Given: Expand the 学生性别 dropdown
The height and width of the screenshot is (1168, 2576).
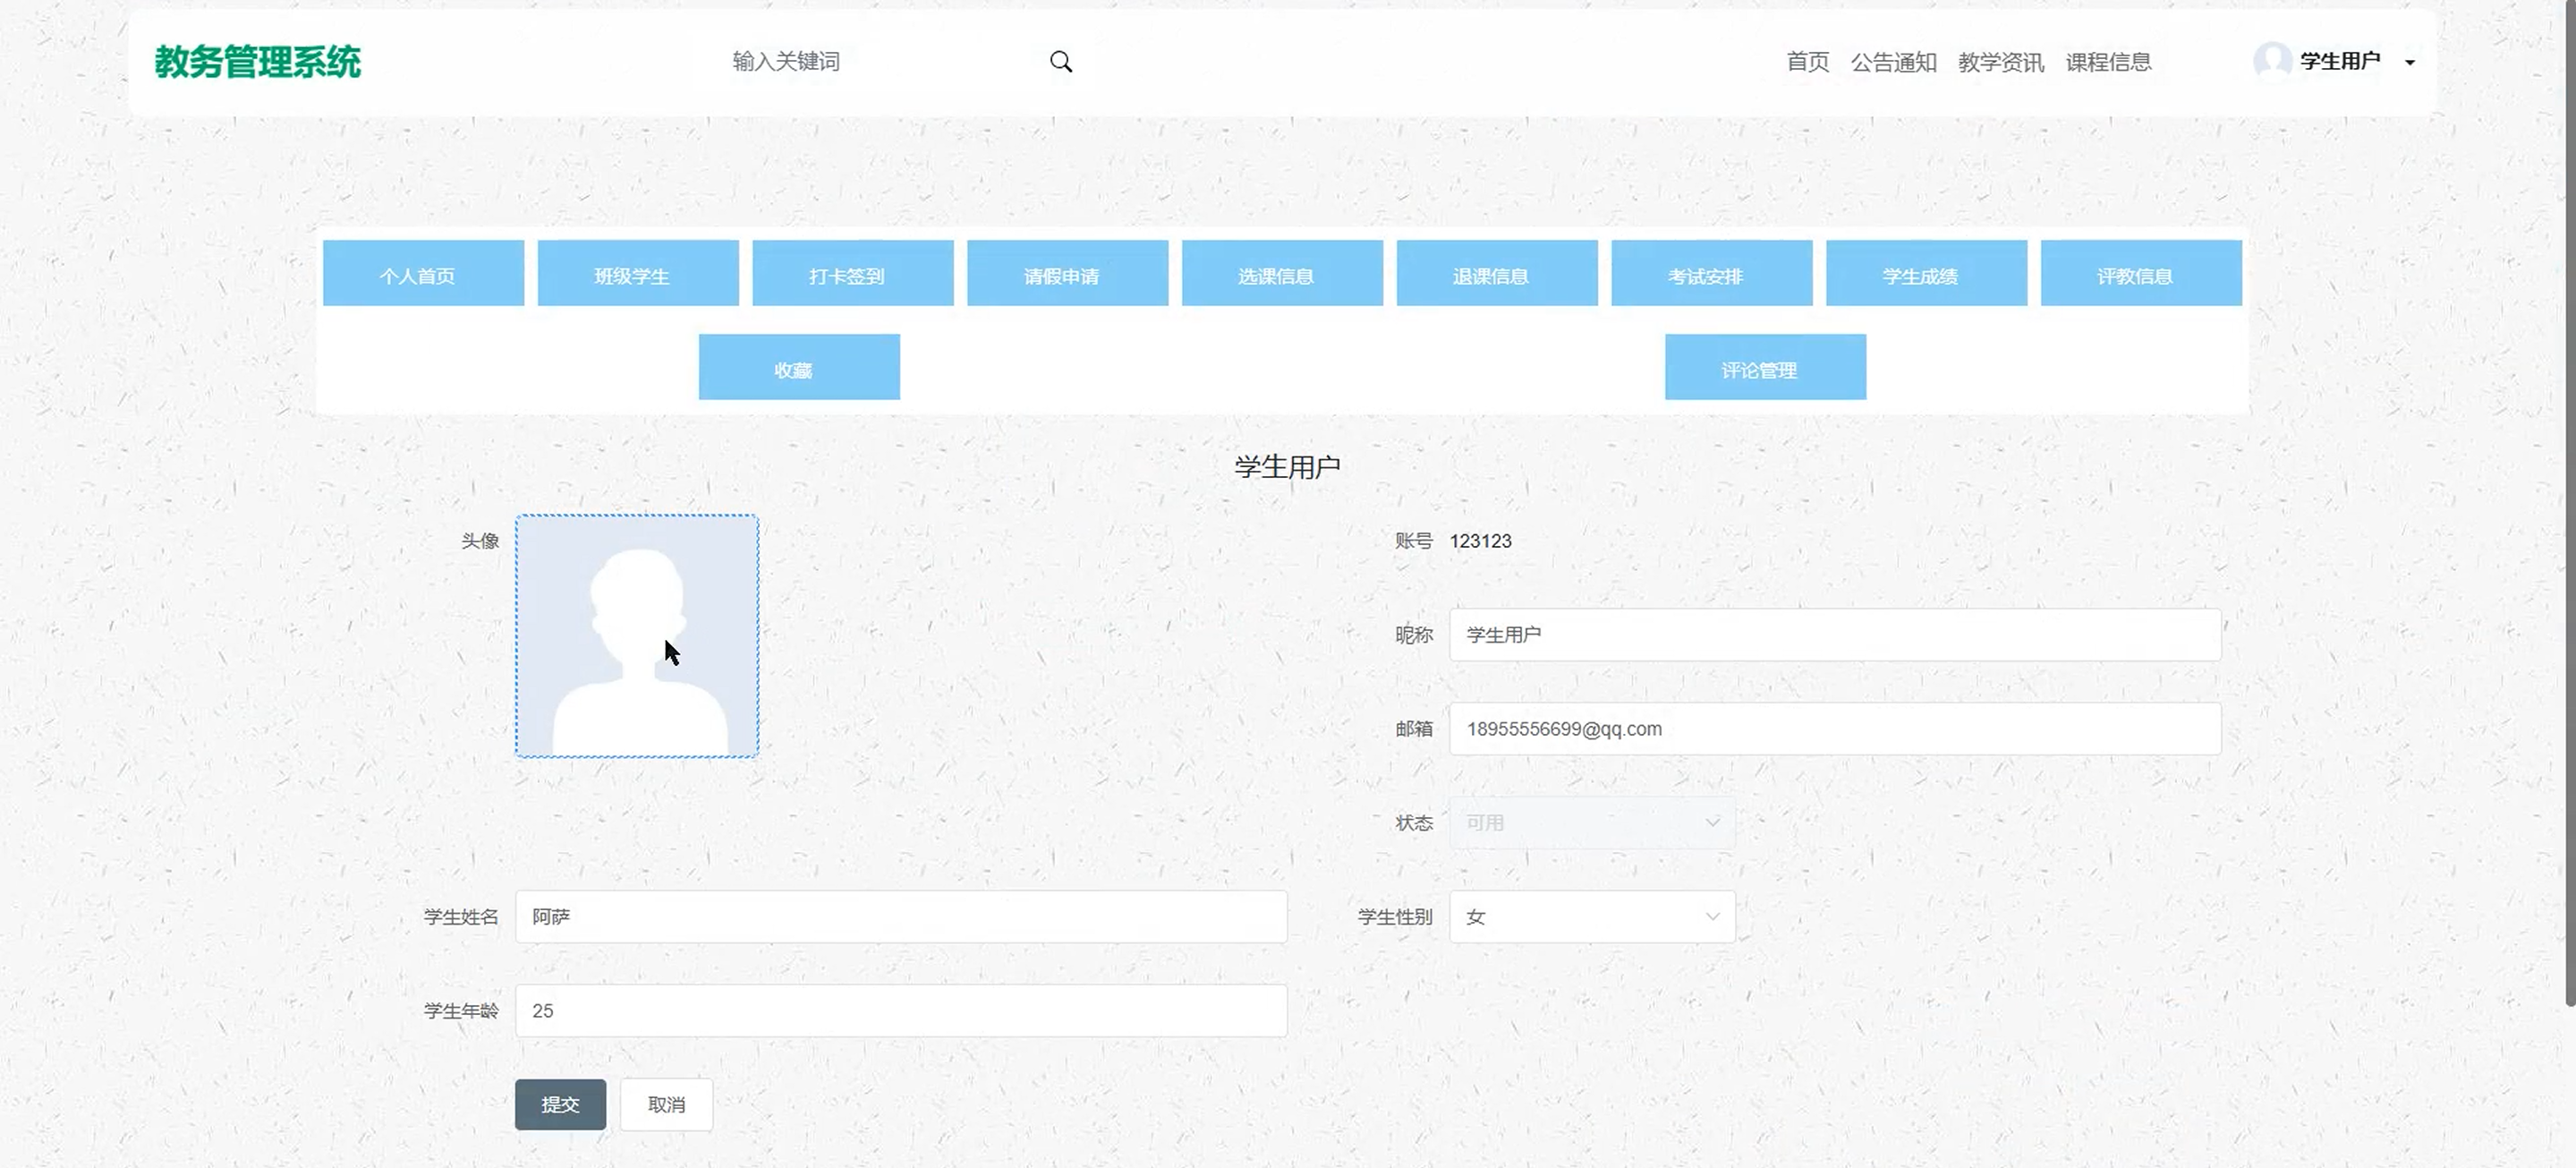Looking at the screenshot, I should pos(1592,917).
